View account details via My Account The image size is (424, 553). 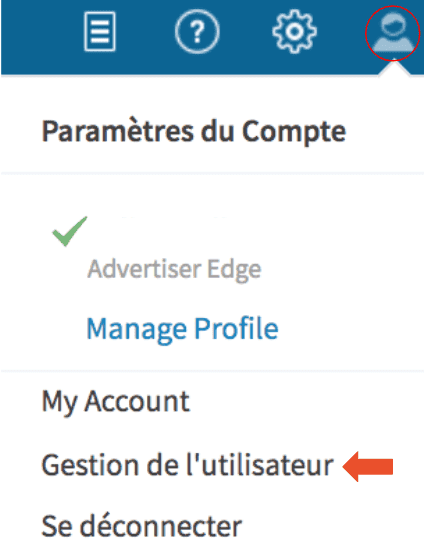[x=116, y=401]
